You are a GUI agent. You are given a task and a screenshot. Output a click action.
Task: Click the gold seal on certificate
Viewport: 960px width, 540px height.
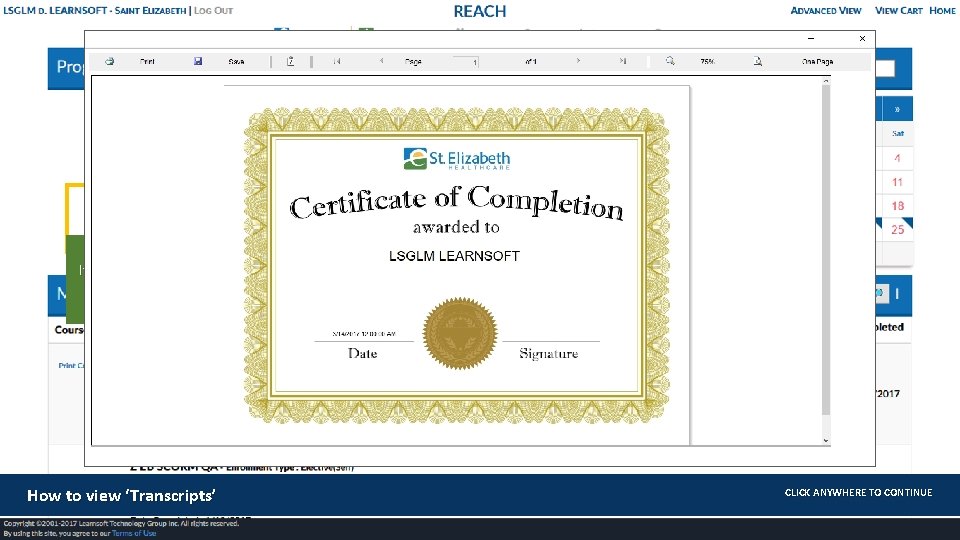tap(460, 333)
